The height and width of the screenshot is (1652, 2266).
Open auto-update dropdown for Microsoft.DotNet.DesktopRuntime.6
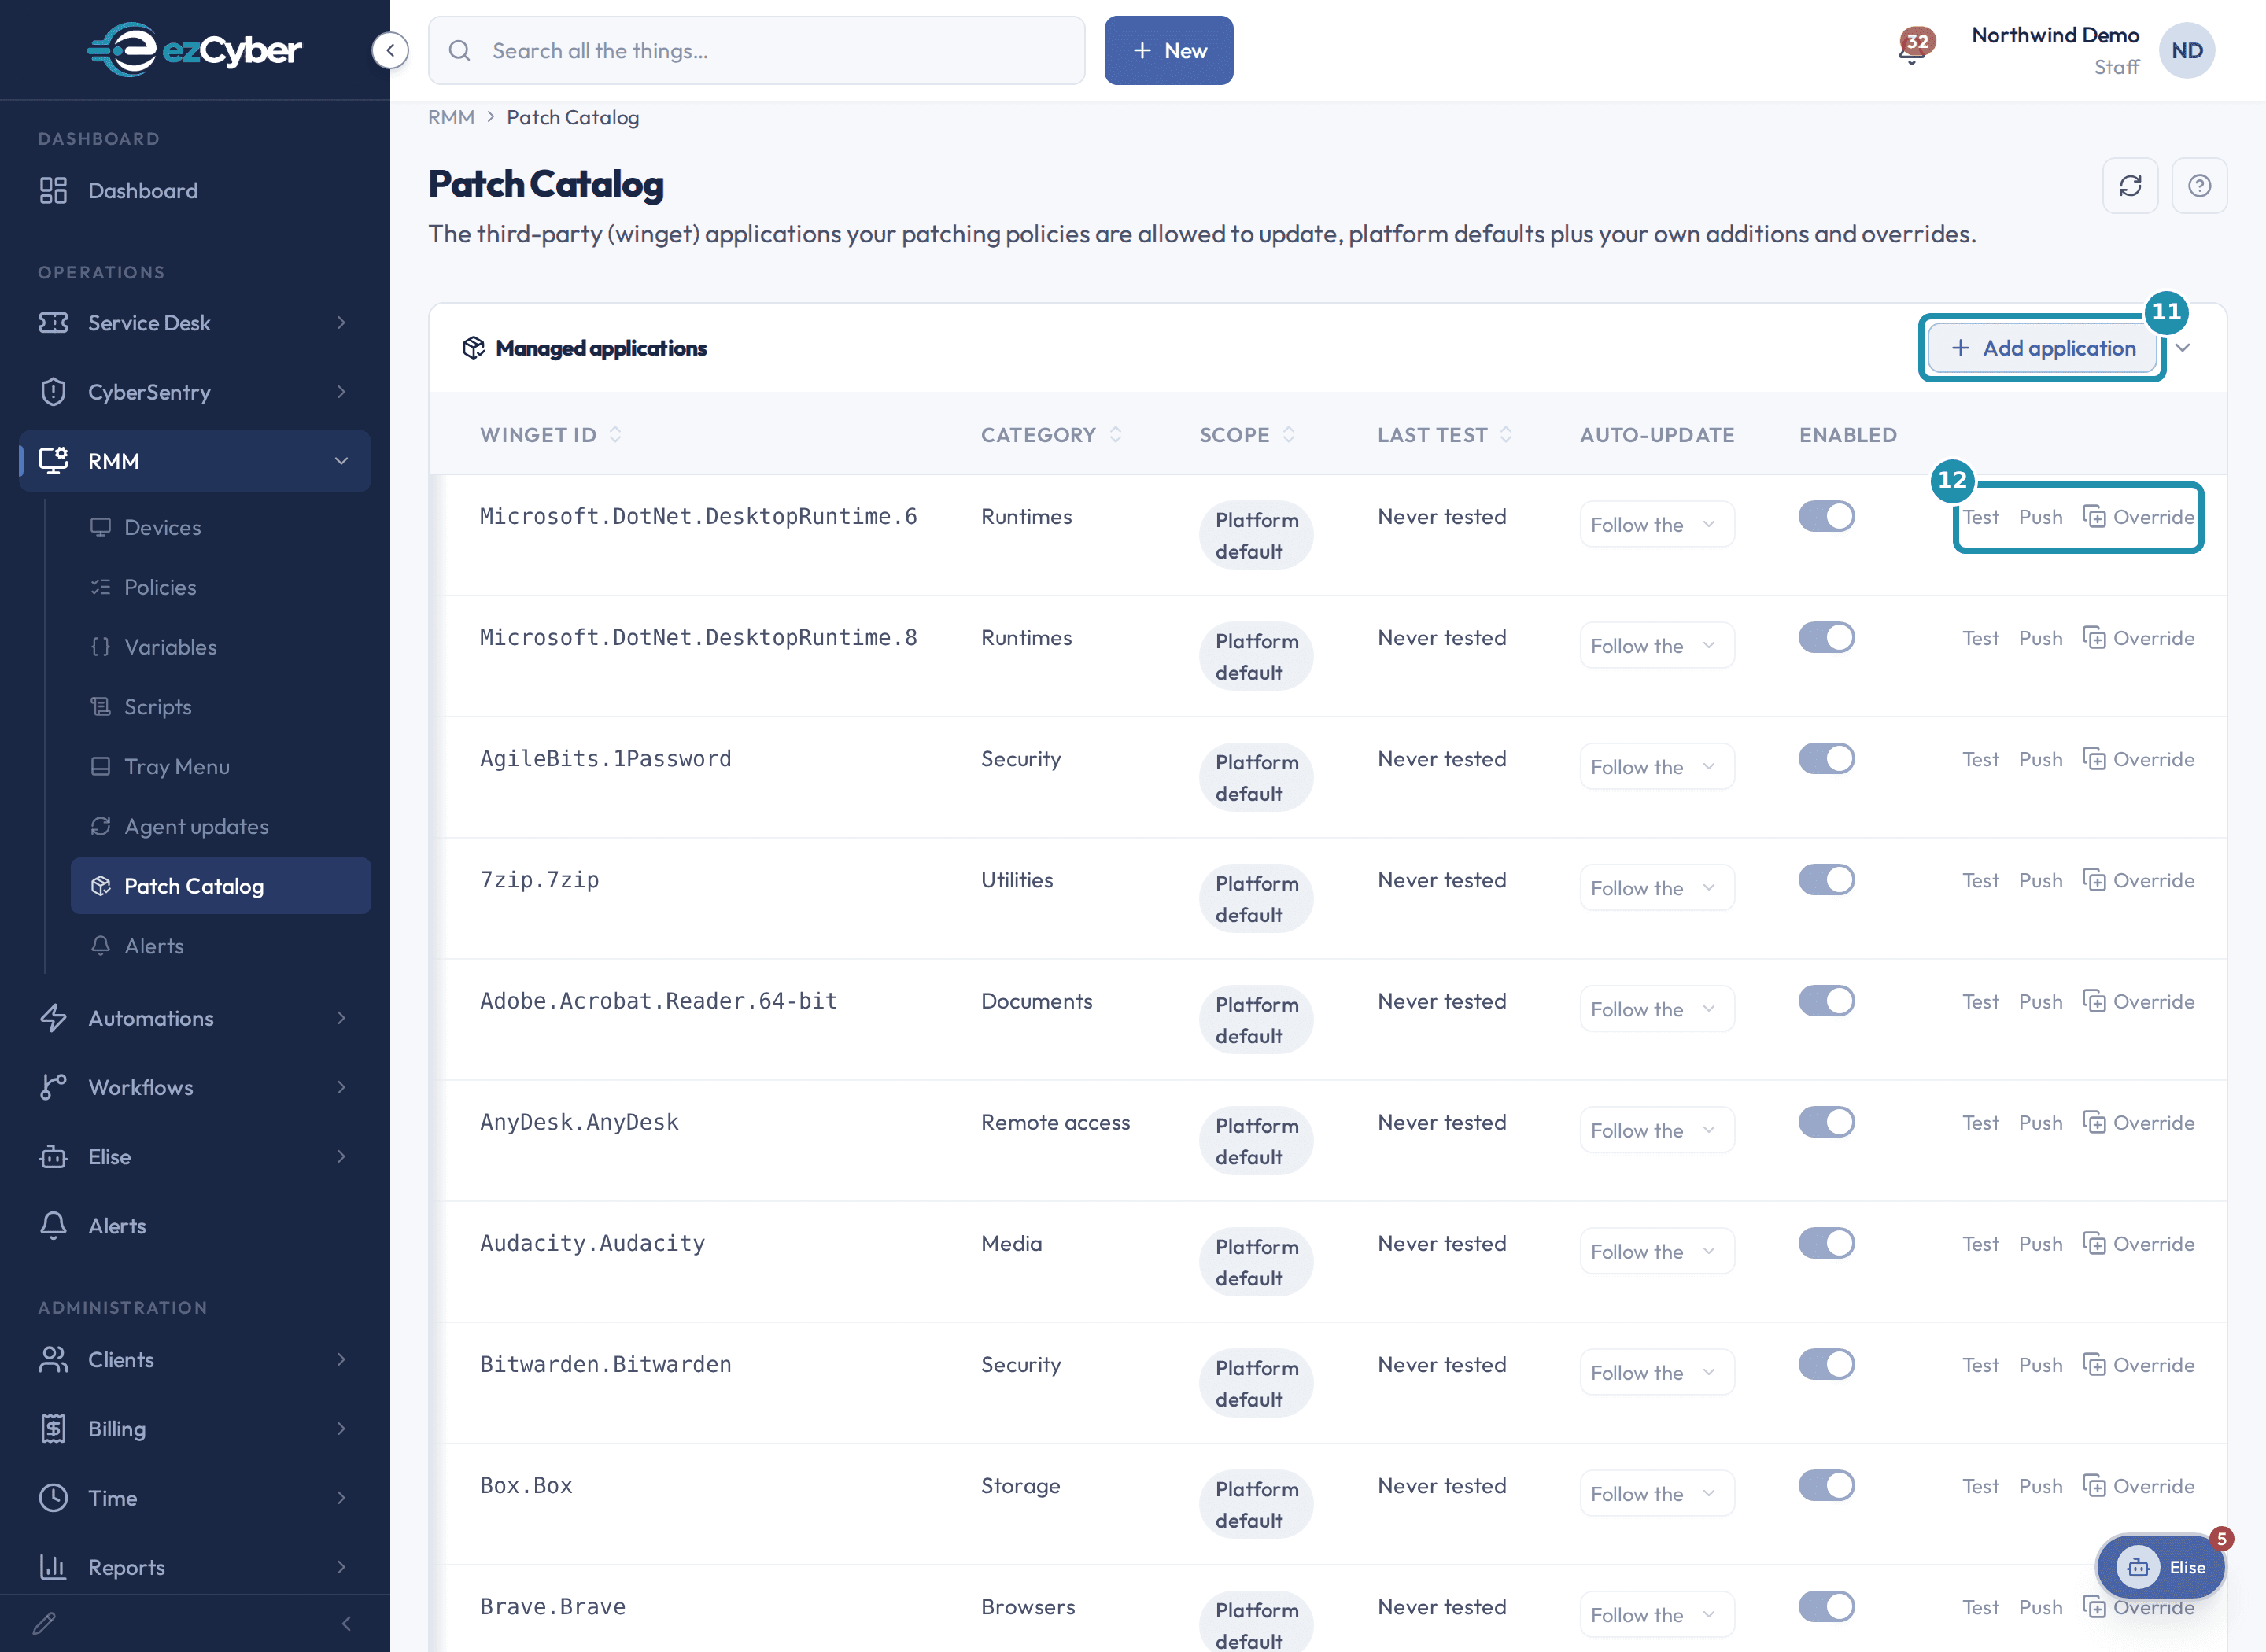click(1656, 524)
